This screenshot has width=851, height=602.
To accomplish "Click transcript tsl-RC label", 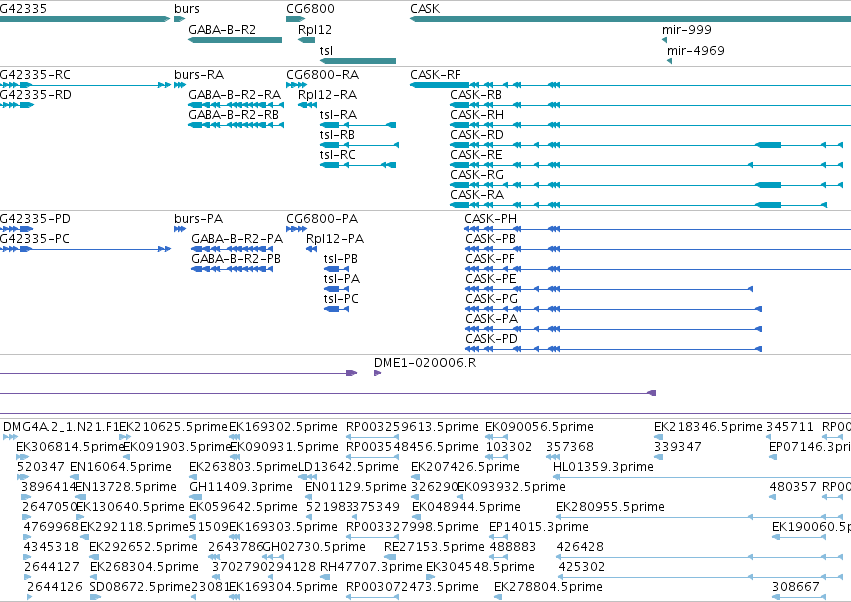I will point(338,155).
